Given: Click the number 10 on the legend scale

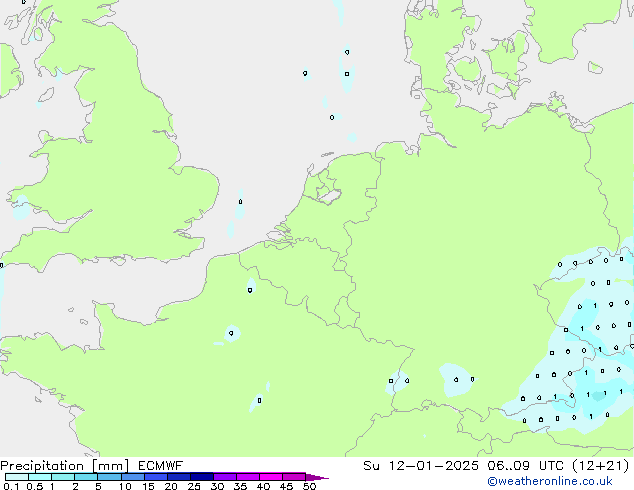Looking at the screenshot, I should click(124, 487).
